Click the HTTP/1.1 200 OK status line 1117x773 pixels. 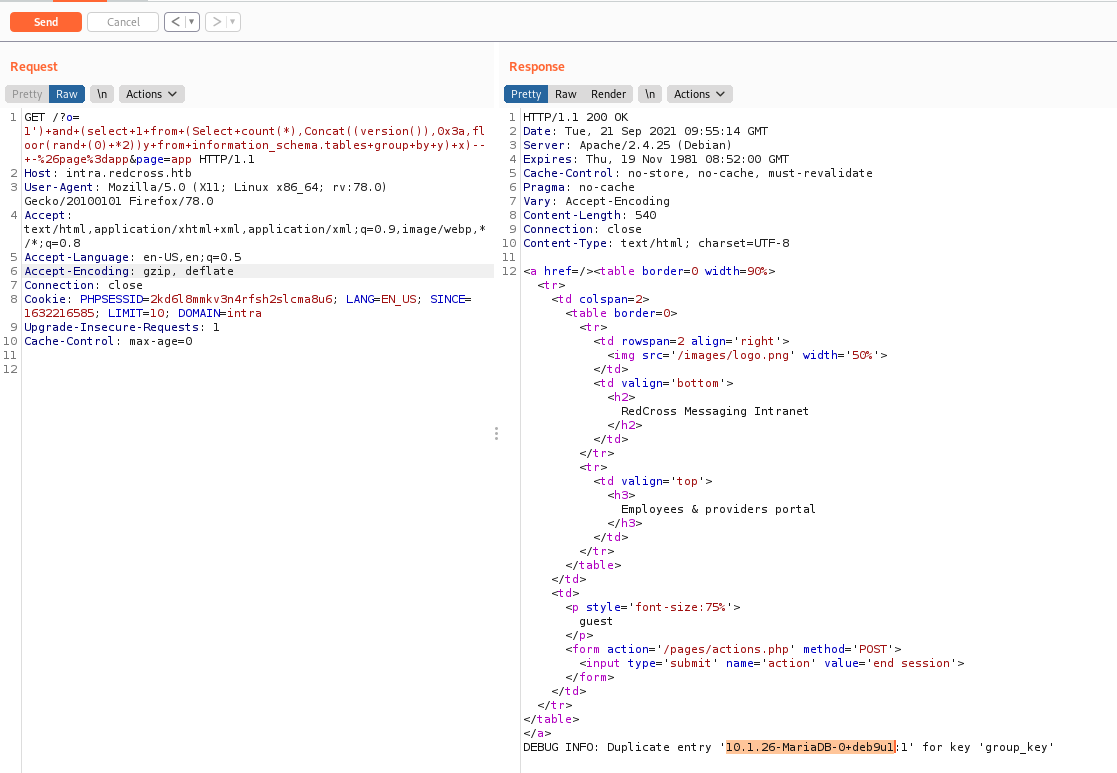576,117
